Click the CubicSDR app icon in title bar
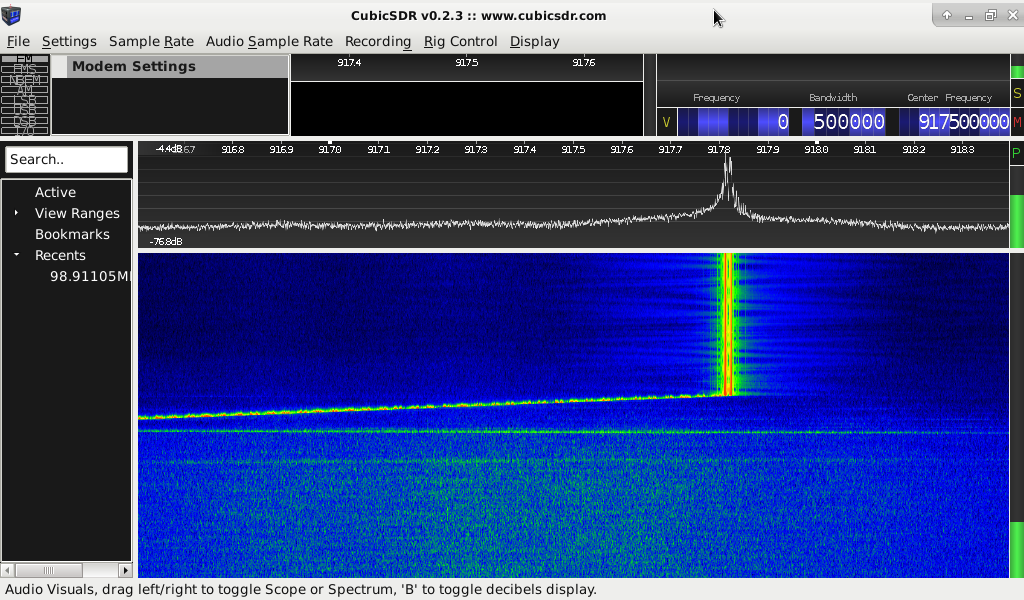 (11, 15)
